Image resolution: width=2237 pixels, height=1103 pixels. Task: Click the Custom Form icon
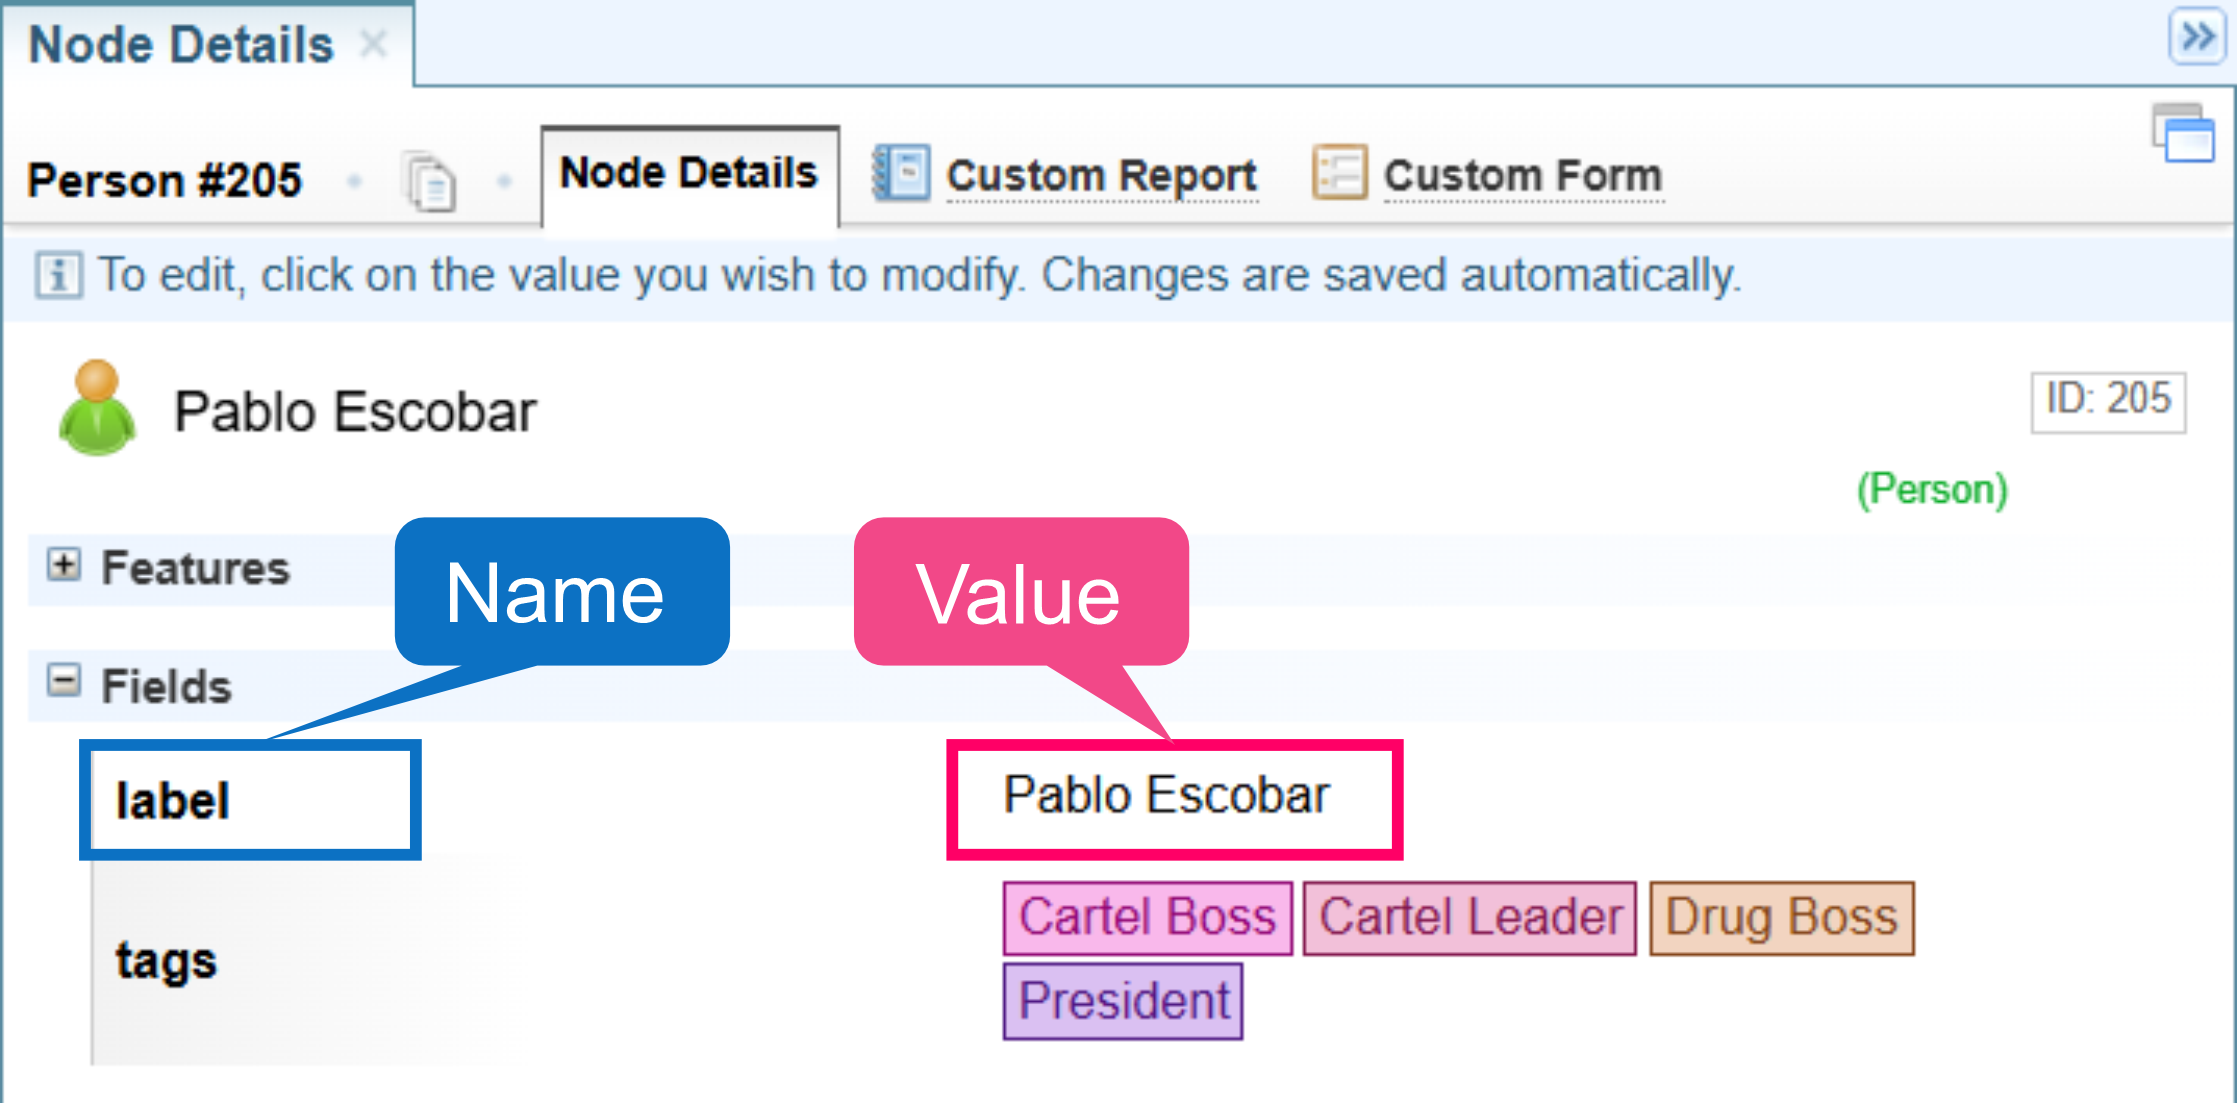(x=1339, y=174)
